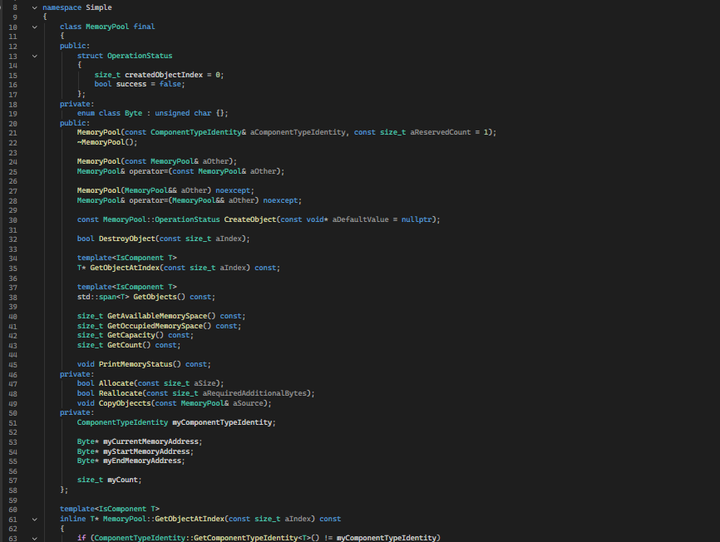Collapse the GetObjectAtIndex function at line 61
The height and width of the screenshot is (542, 720).
[x=35, y=518]
